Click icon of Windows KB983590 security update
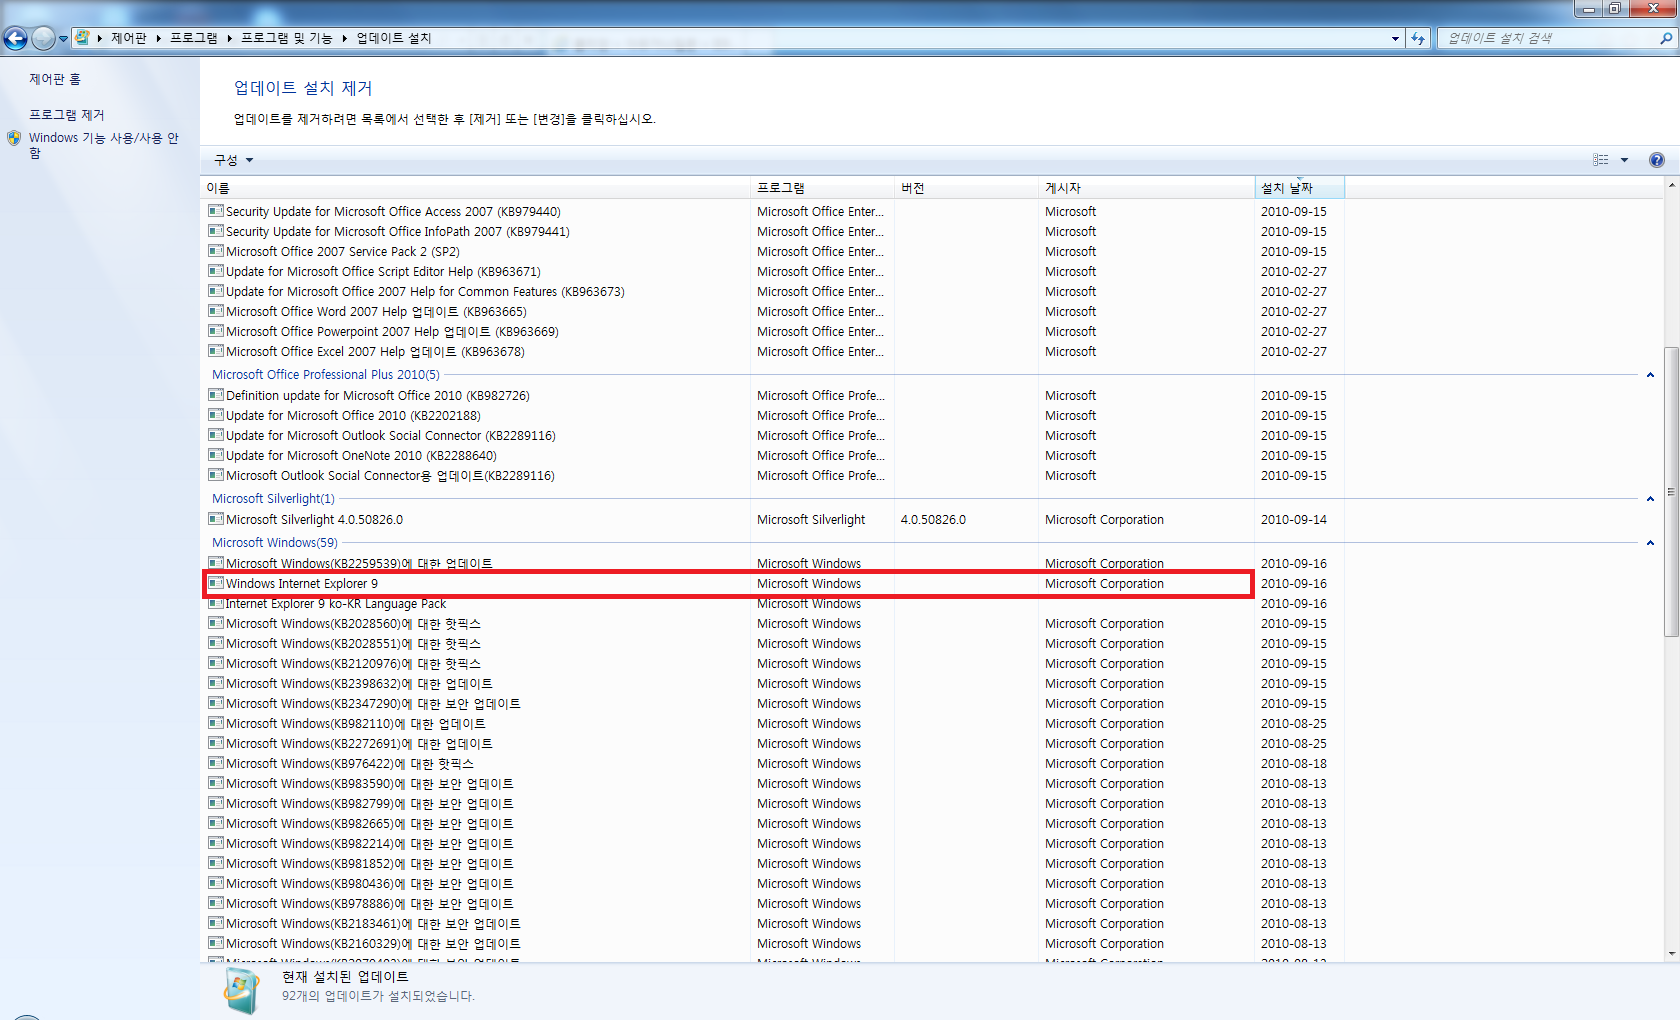1680x1020 pixels. pyautogui.click(x=215, y=783)
